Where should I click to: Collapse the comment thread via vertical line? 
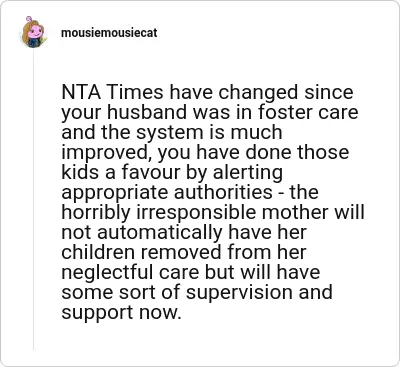click(33, 199)
